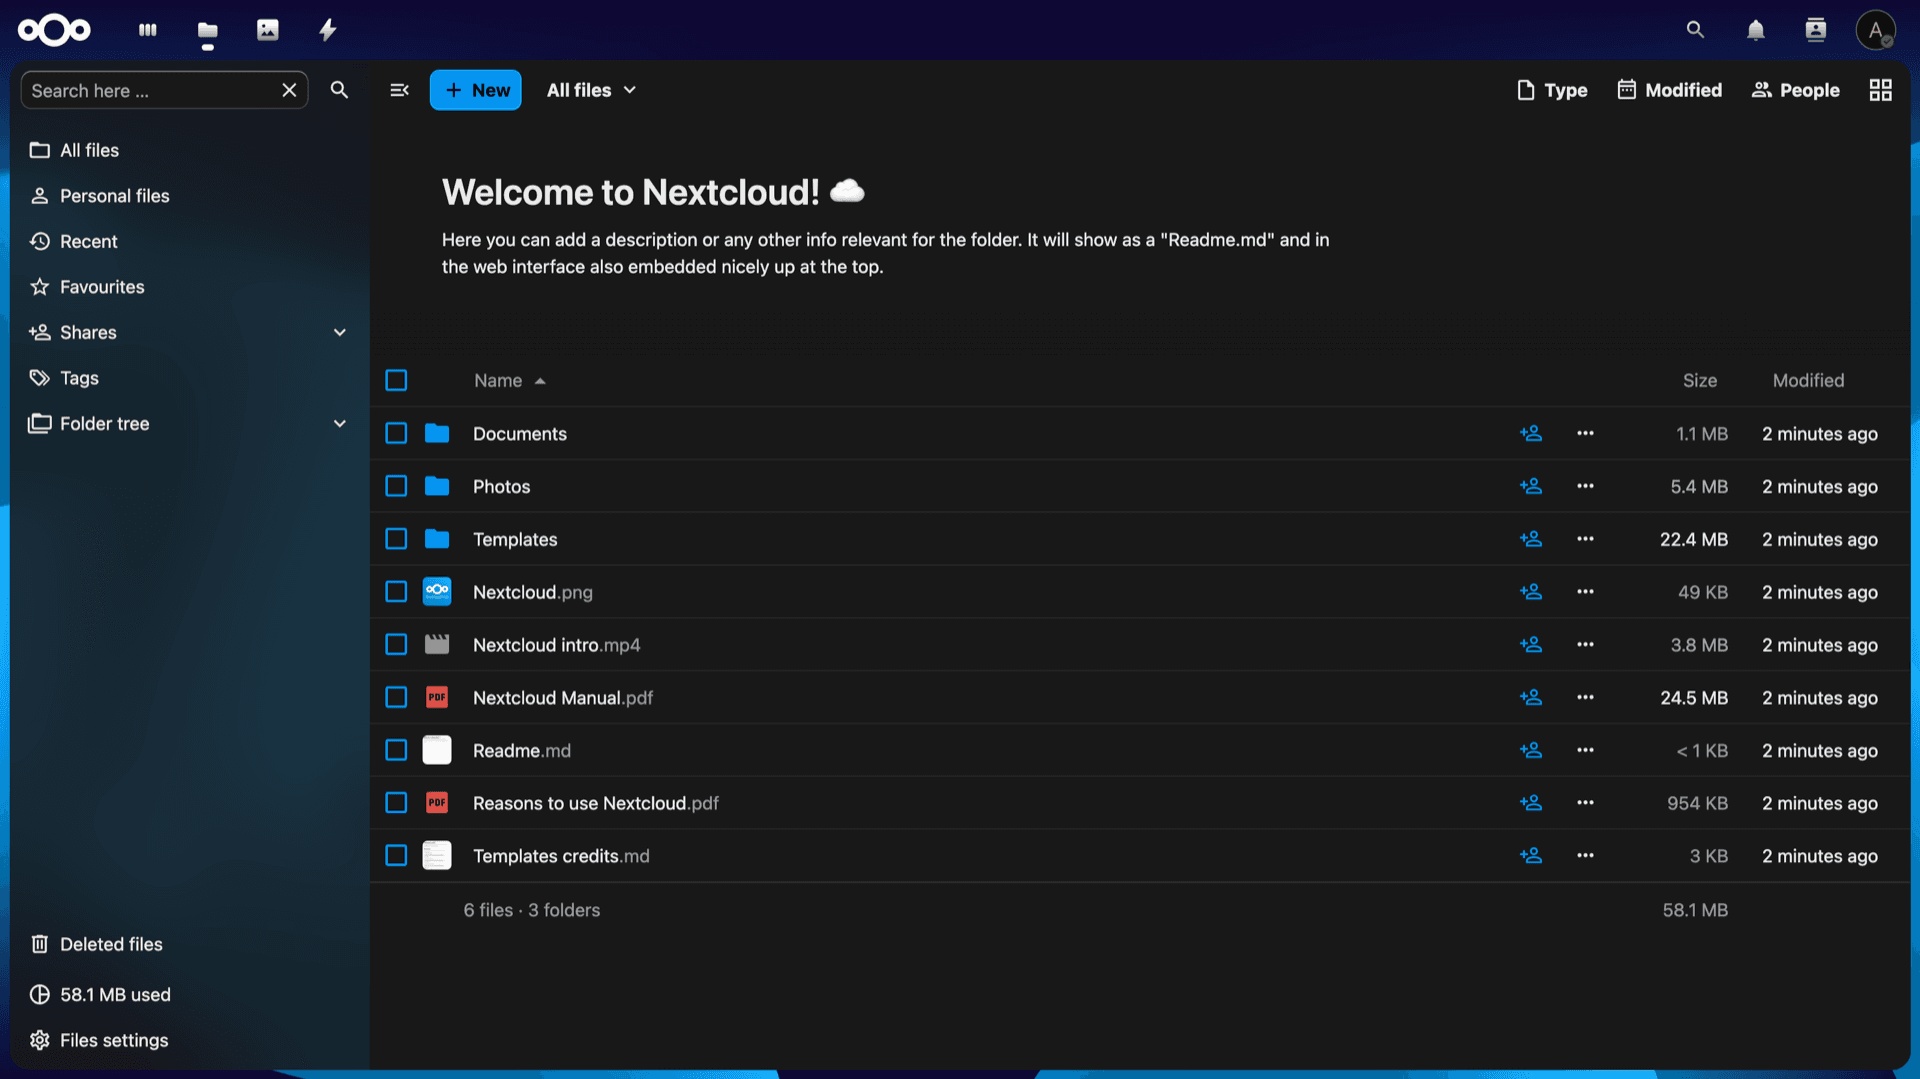1920x1079 pixels.
Task: Check the Nextcloud.png checkbox
Action: (396, 592)
